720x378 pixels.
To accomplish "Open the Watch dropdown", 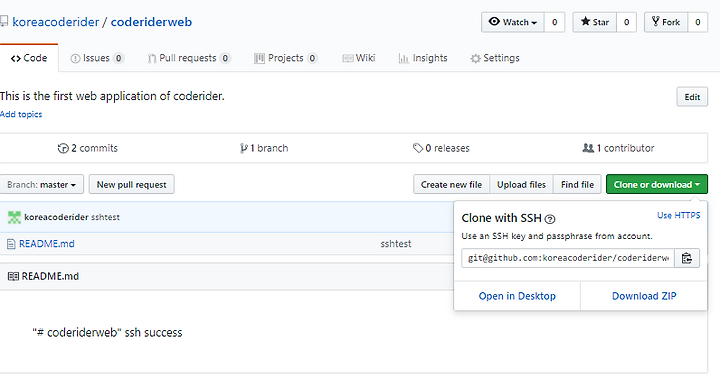I will click(512, 22).
